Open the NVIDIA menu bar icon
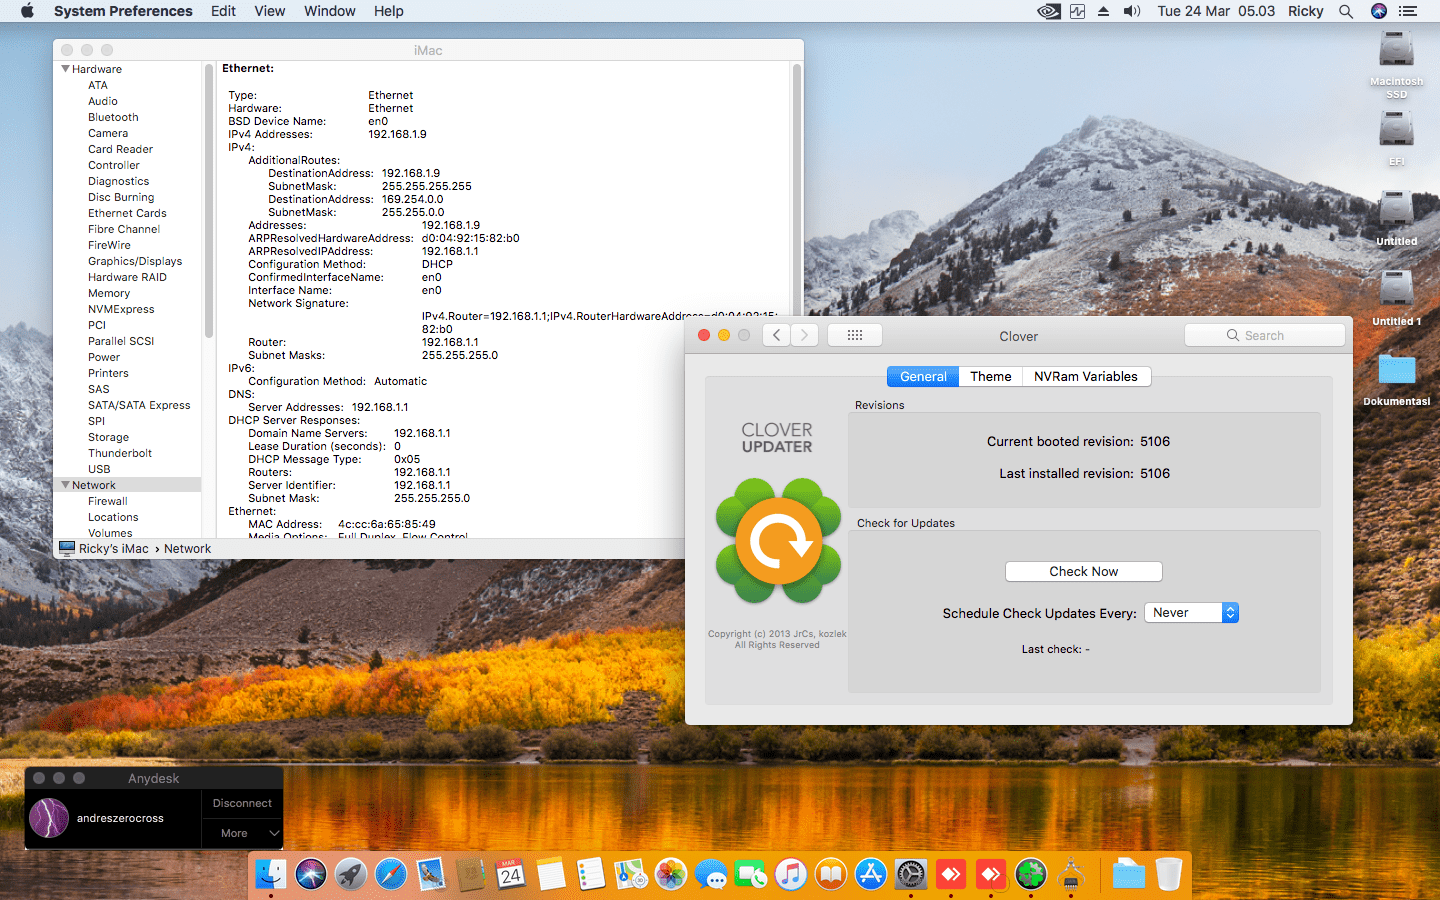 click(1048, 11)
